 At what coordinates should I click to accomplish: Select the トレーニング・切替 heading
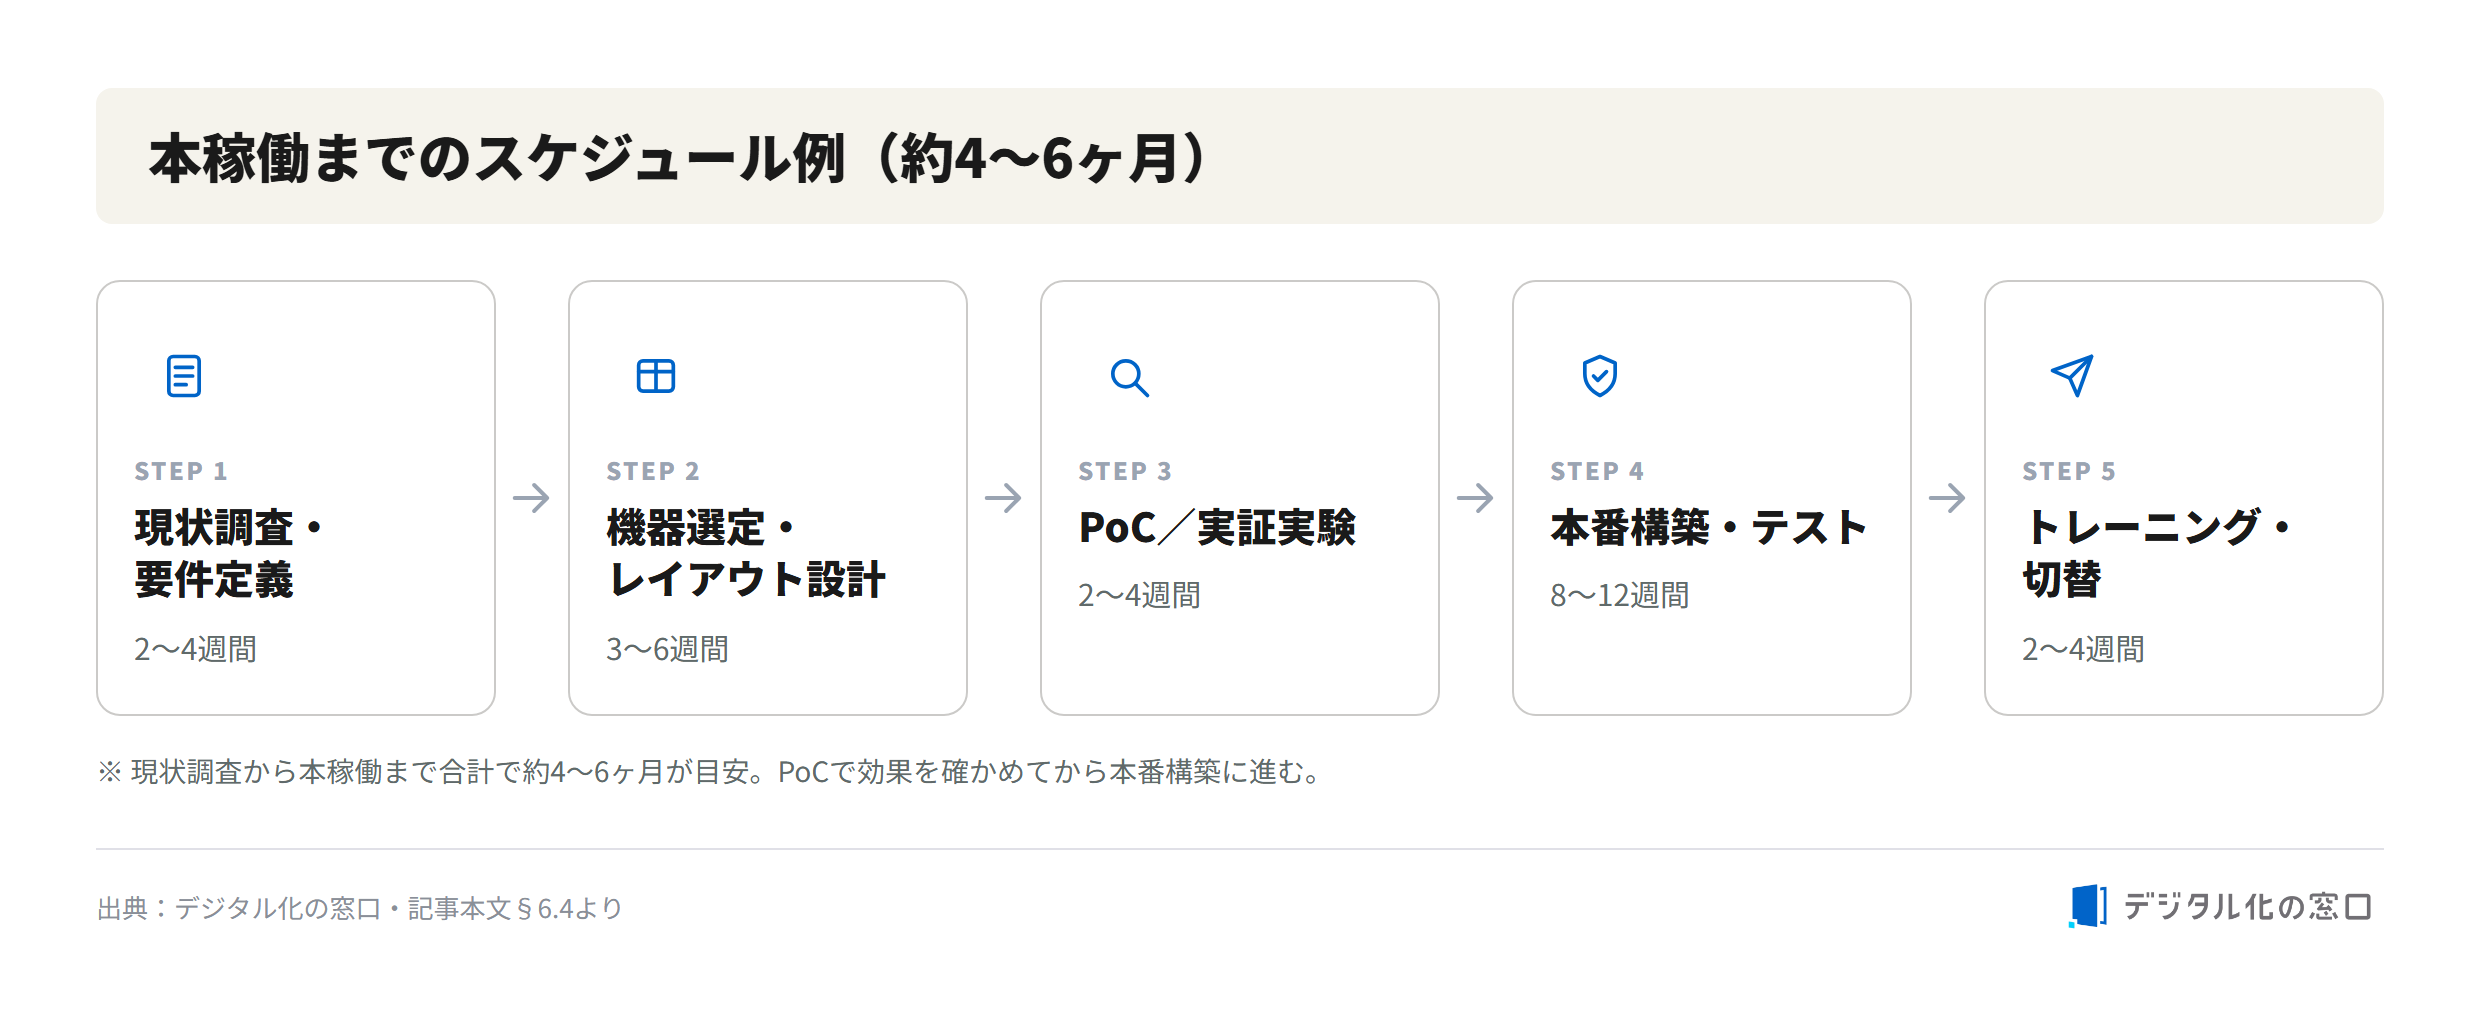point(2158,554)
